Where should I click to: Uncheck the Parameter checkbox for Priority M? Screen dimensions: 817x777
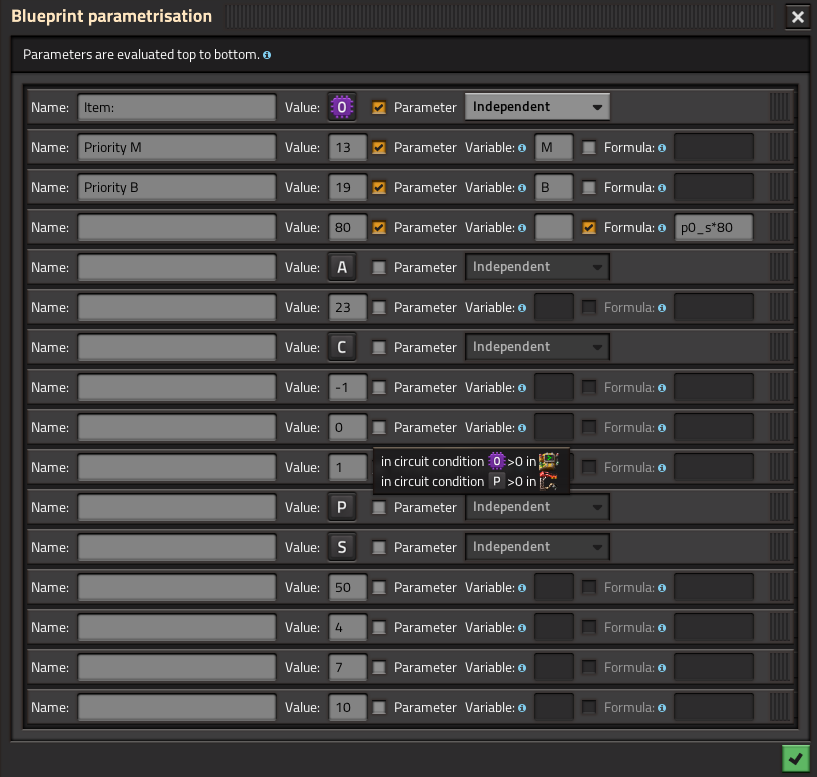379,147
